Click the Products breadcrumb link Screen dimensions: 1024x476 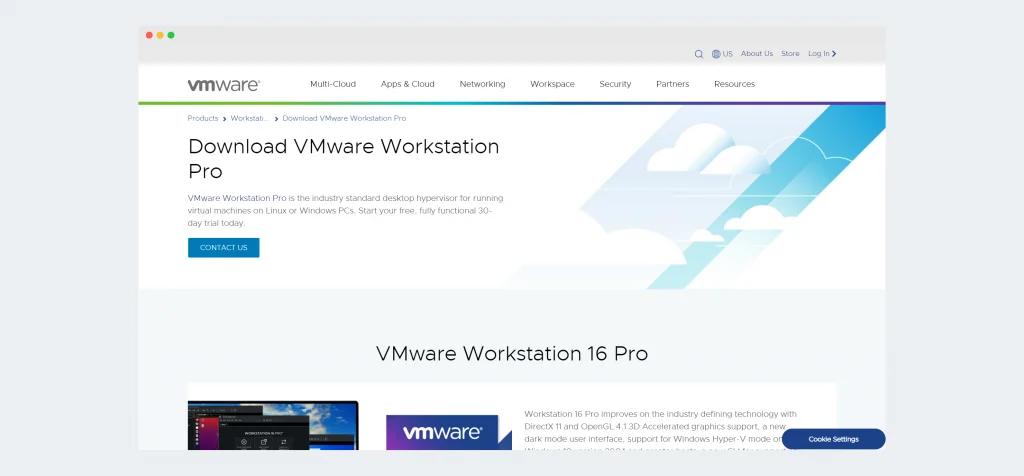coord(202,118)
